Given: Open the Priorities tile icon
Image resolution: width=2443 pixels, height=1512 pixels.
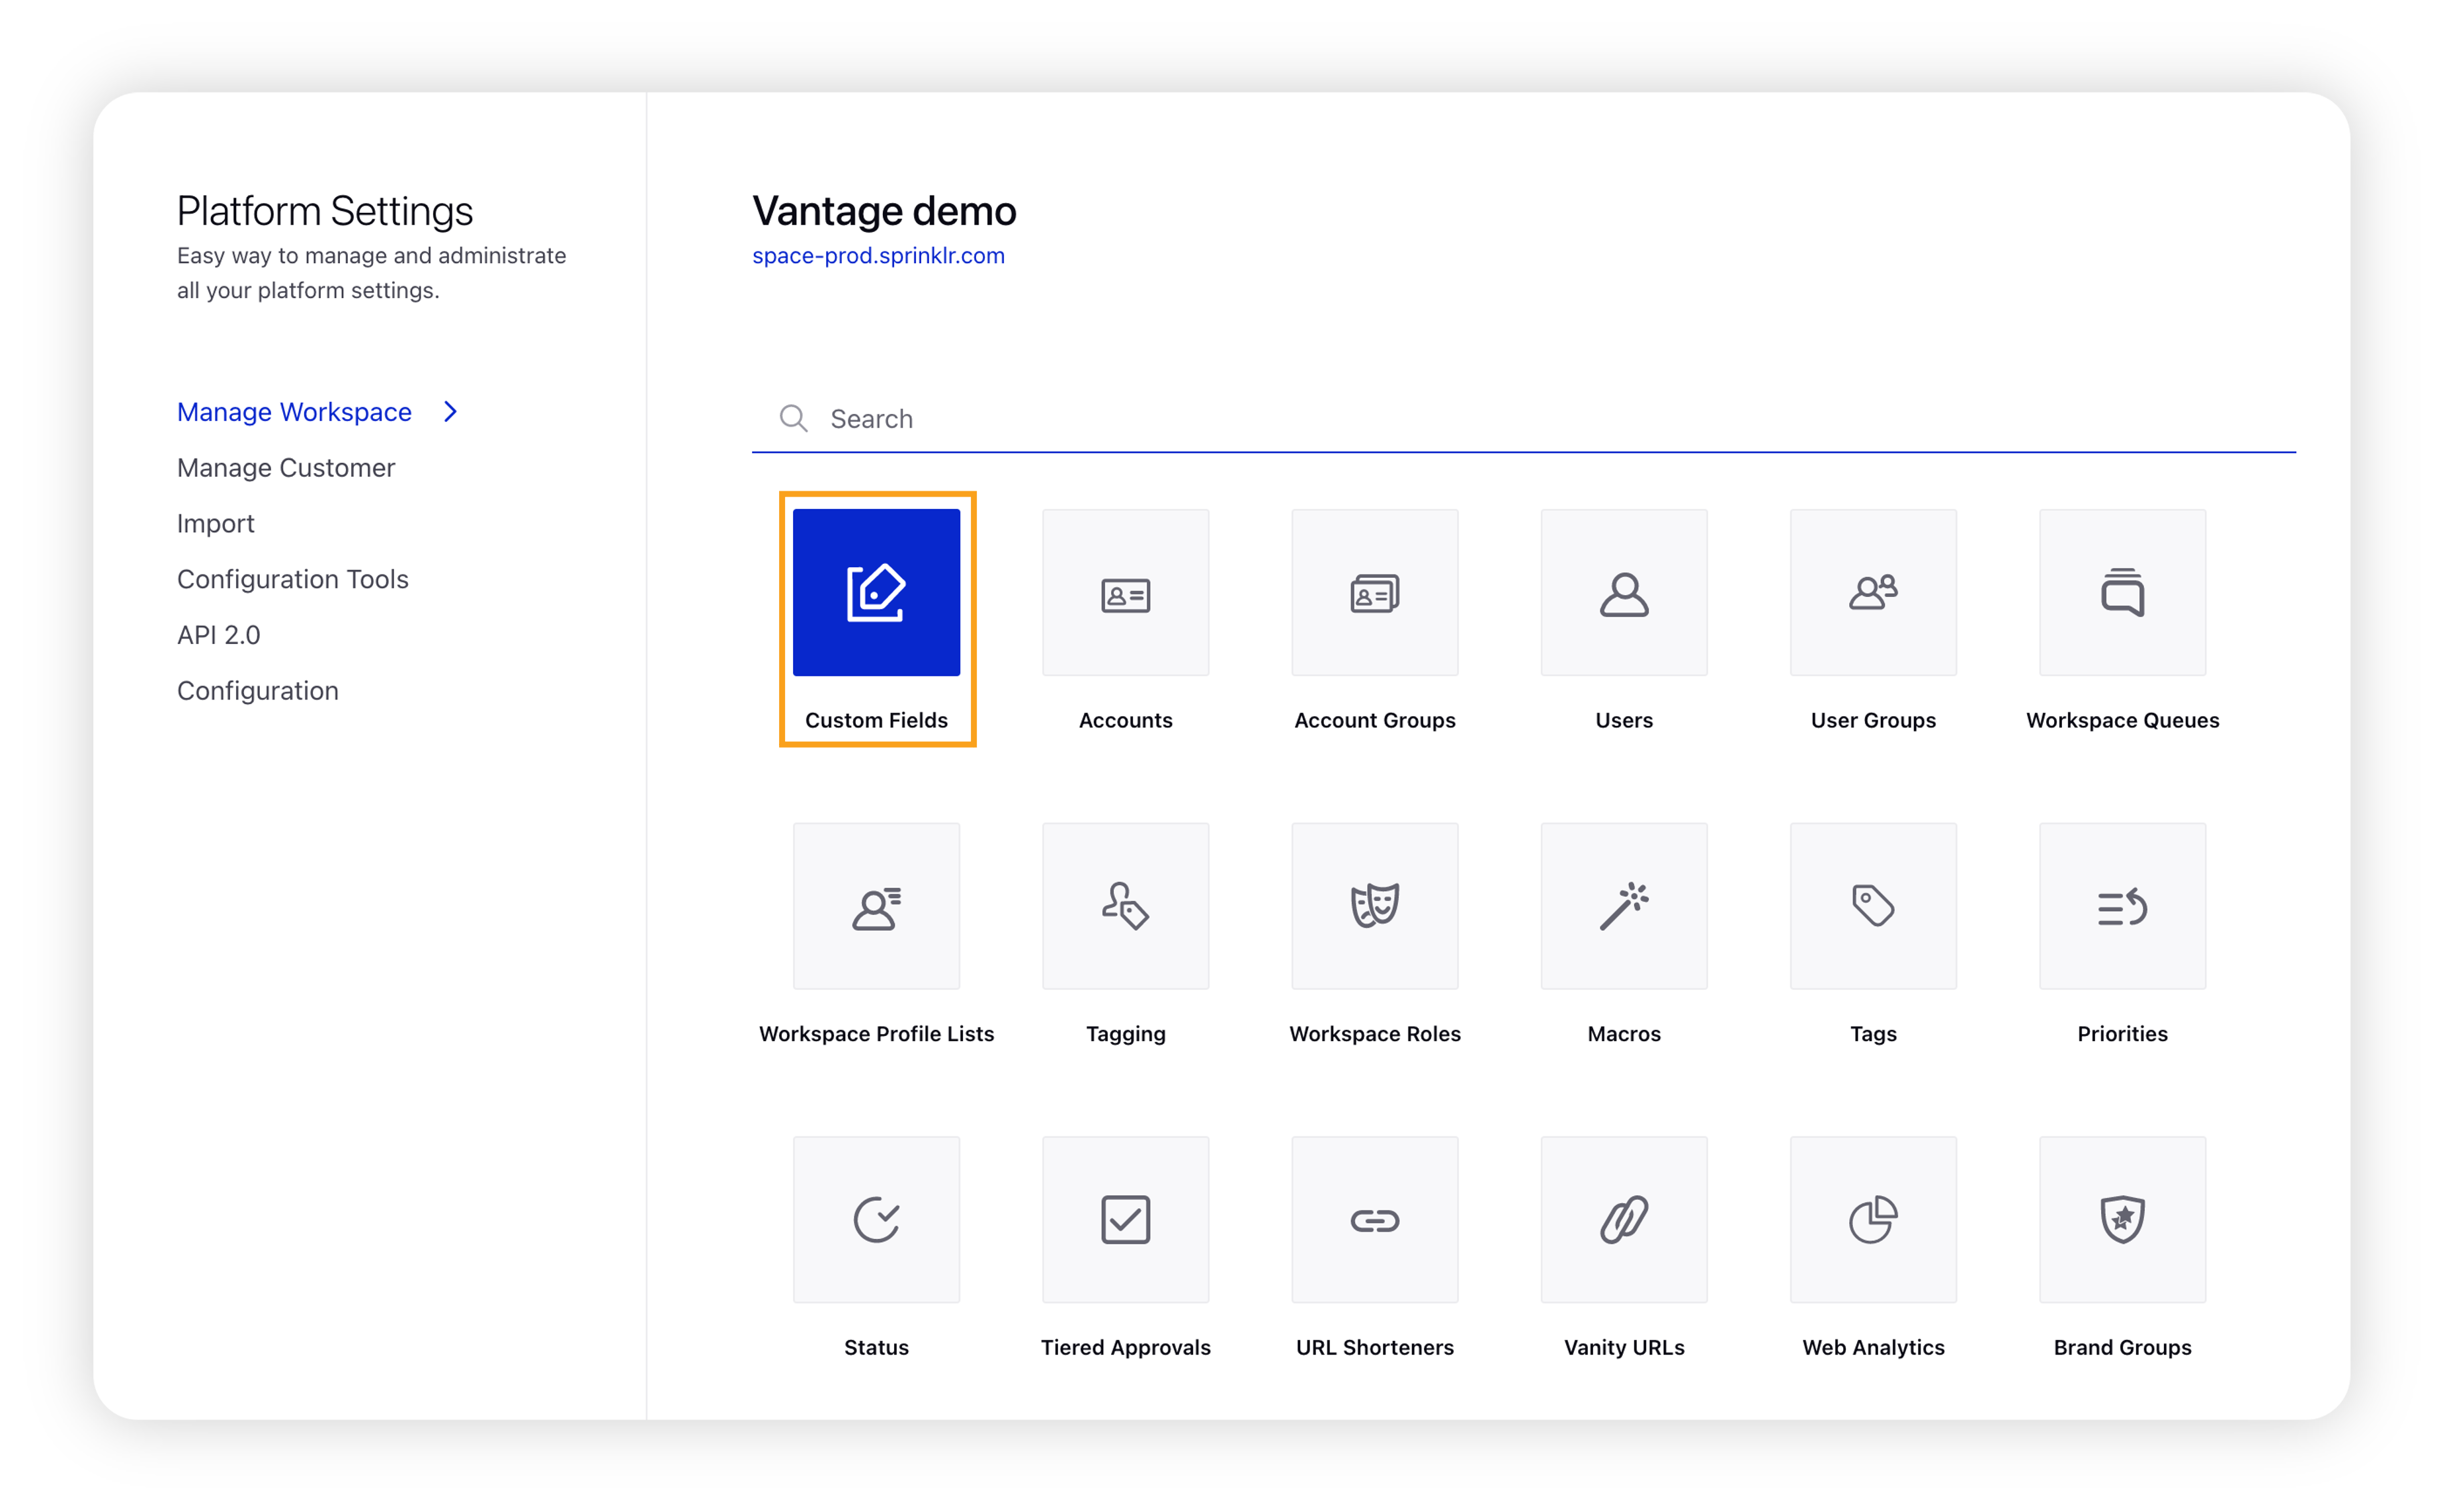Looking at the screenshot, I should [x=2122, y=906].
